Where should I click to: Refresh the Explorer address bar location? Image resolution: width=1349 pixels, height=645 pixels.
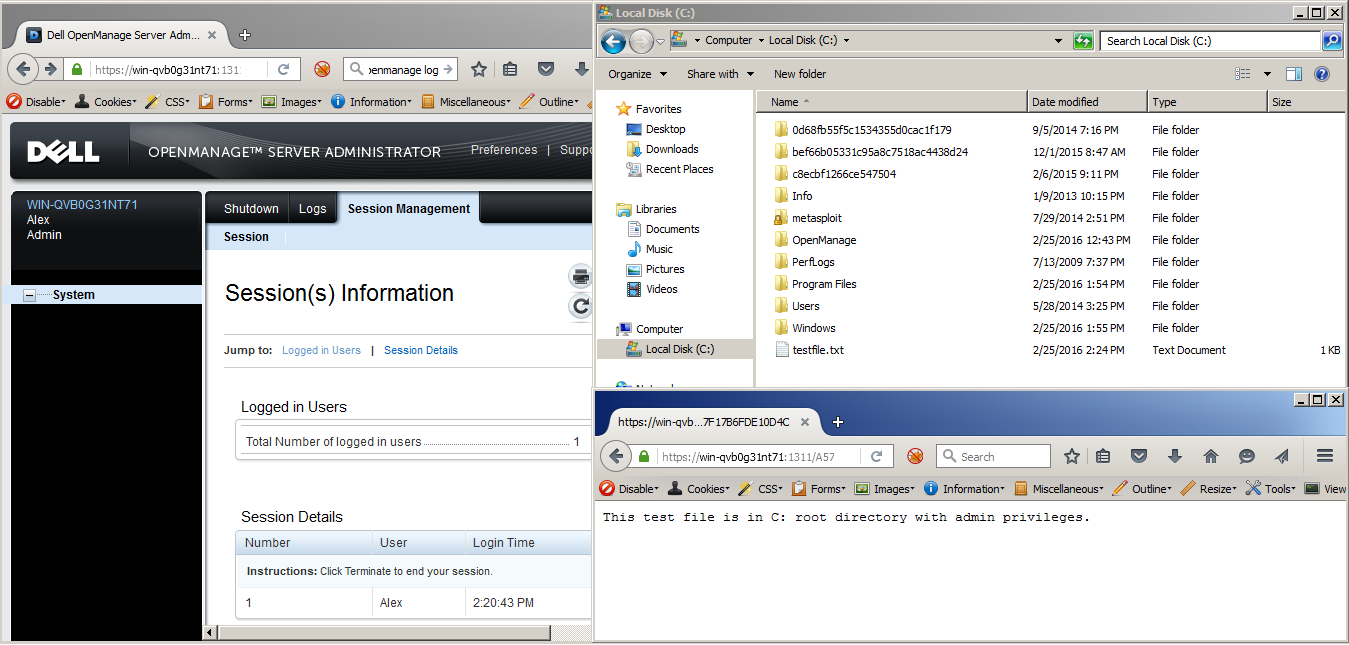pyautogui.click(x=1083, y=41)
